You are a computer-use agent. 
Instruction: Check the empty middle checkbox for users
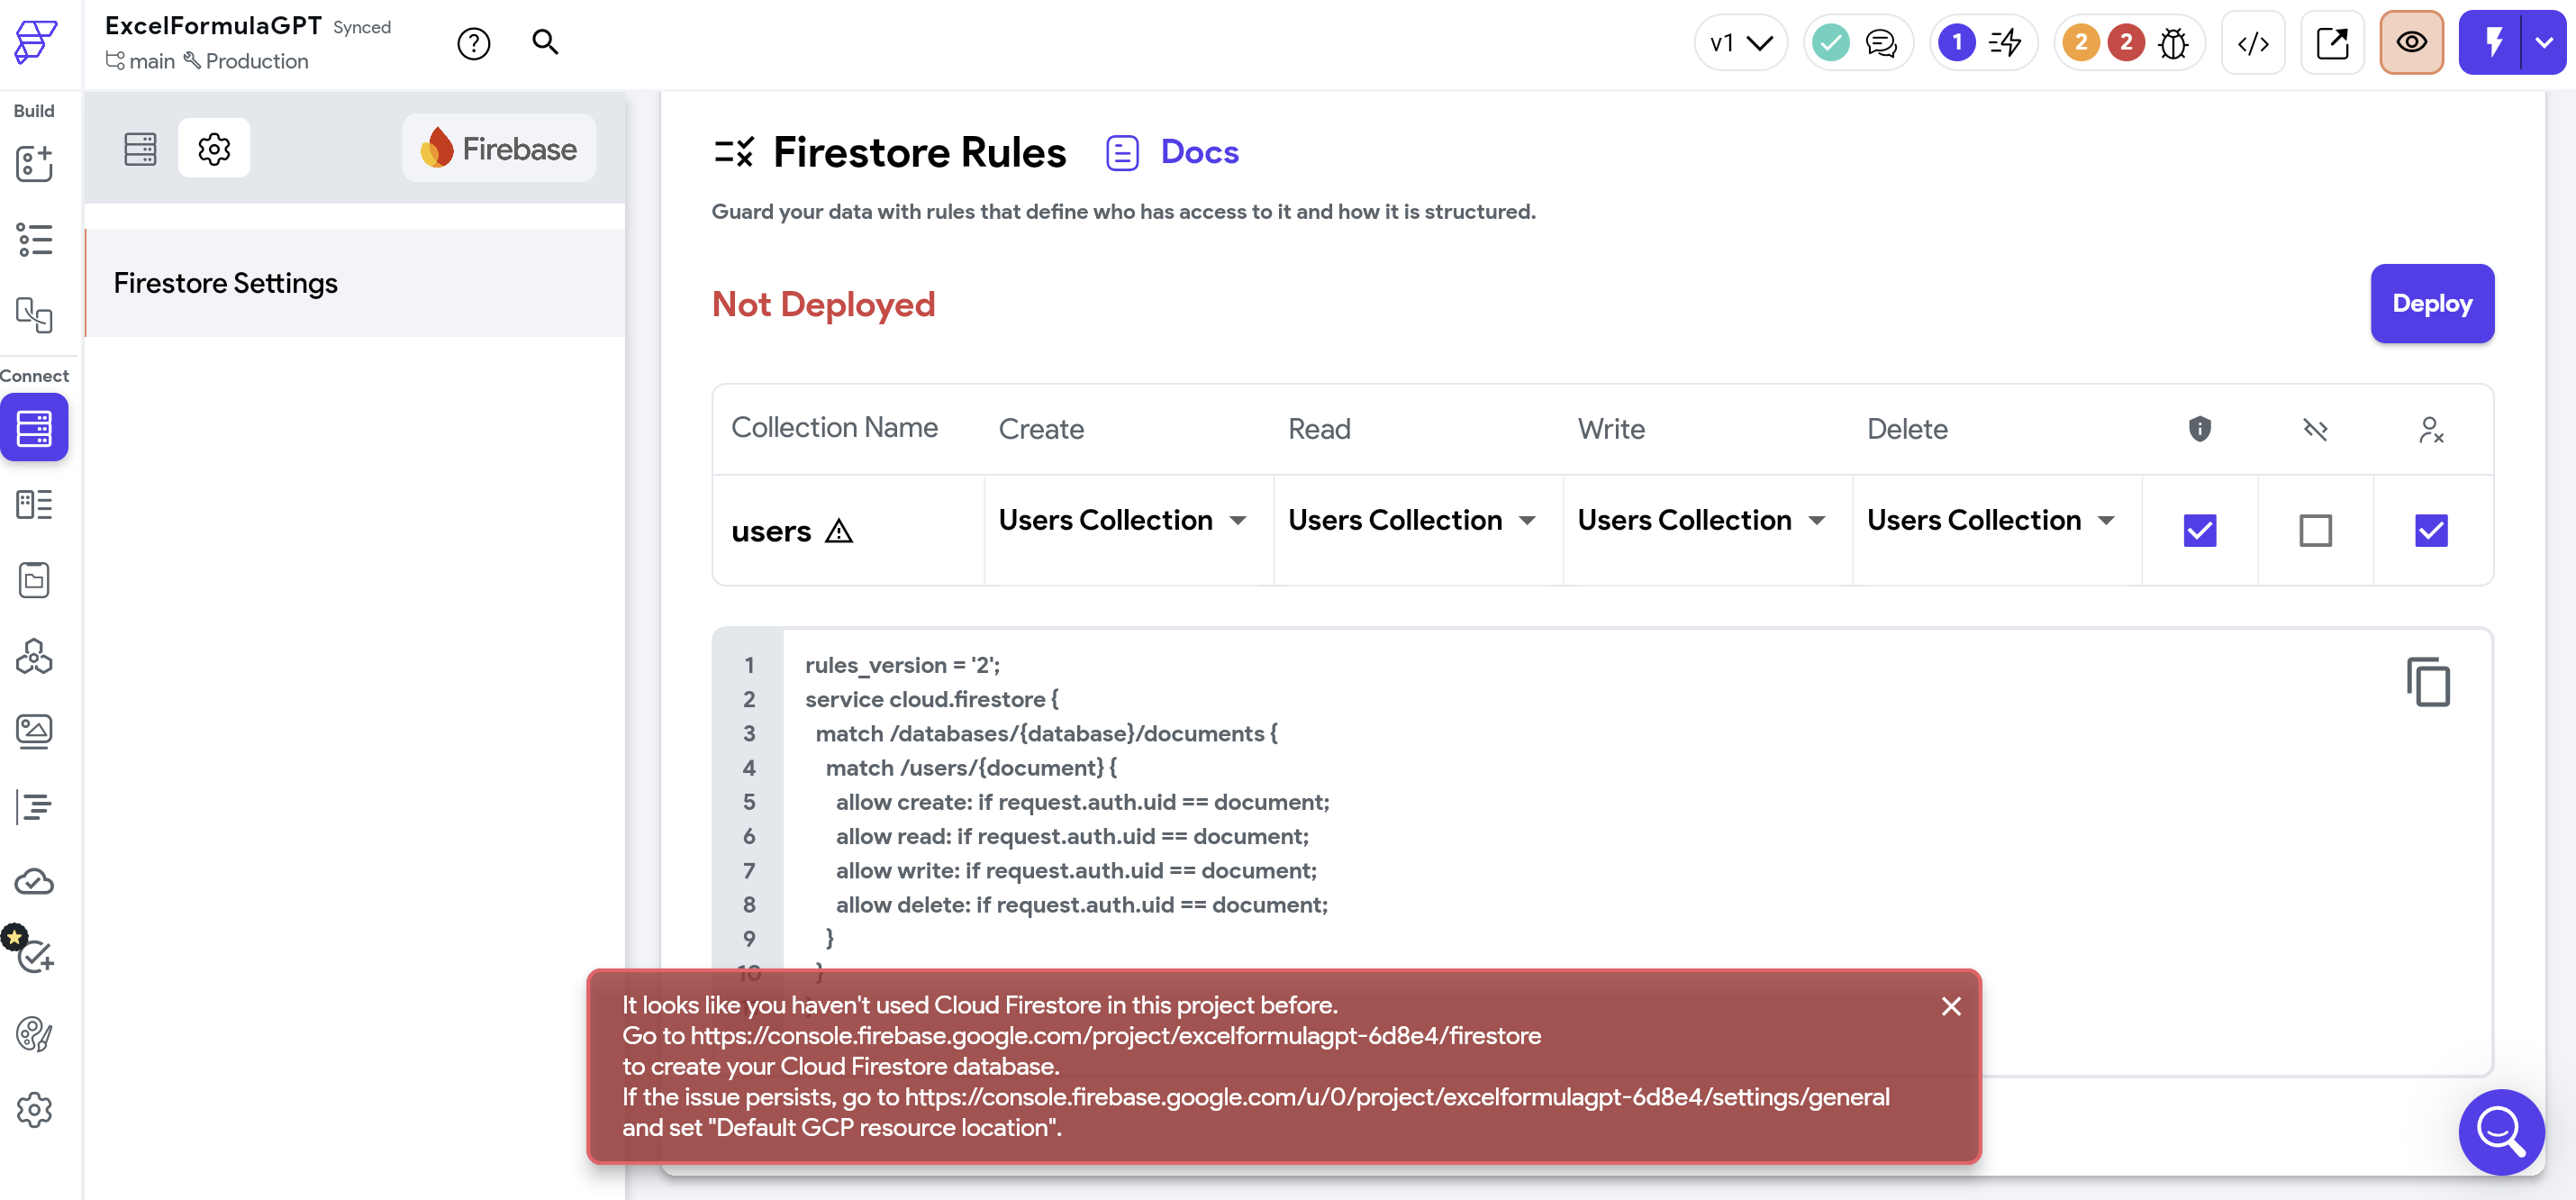coord(2315,530)
